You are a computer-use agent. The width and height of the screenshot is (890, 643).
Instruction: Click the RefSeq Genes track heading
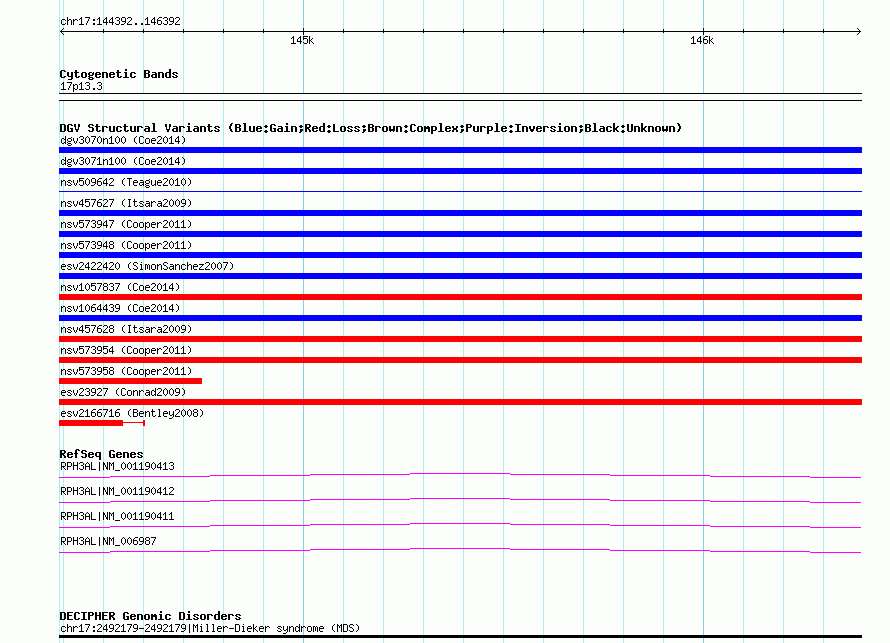(x=101, y=454)
